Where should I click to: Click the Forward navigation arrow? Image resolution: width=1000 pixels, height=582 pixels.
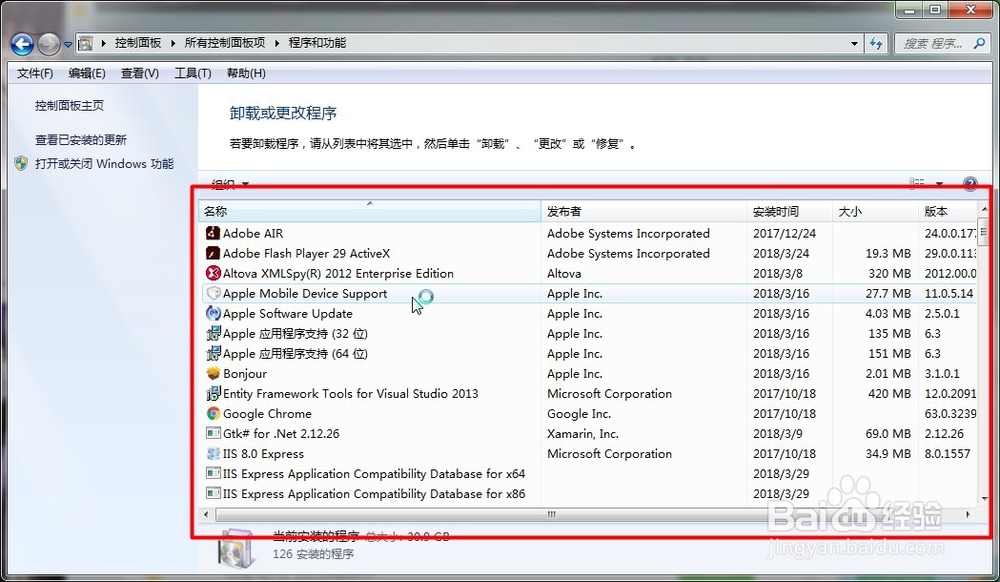49,44
